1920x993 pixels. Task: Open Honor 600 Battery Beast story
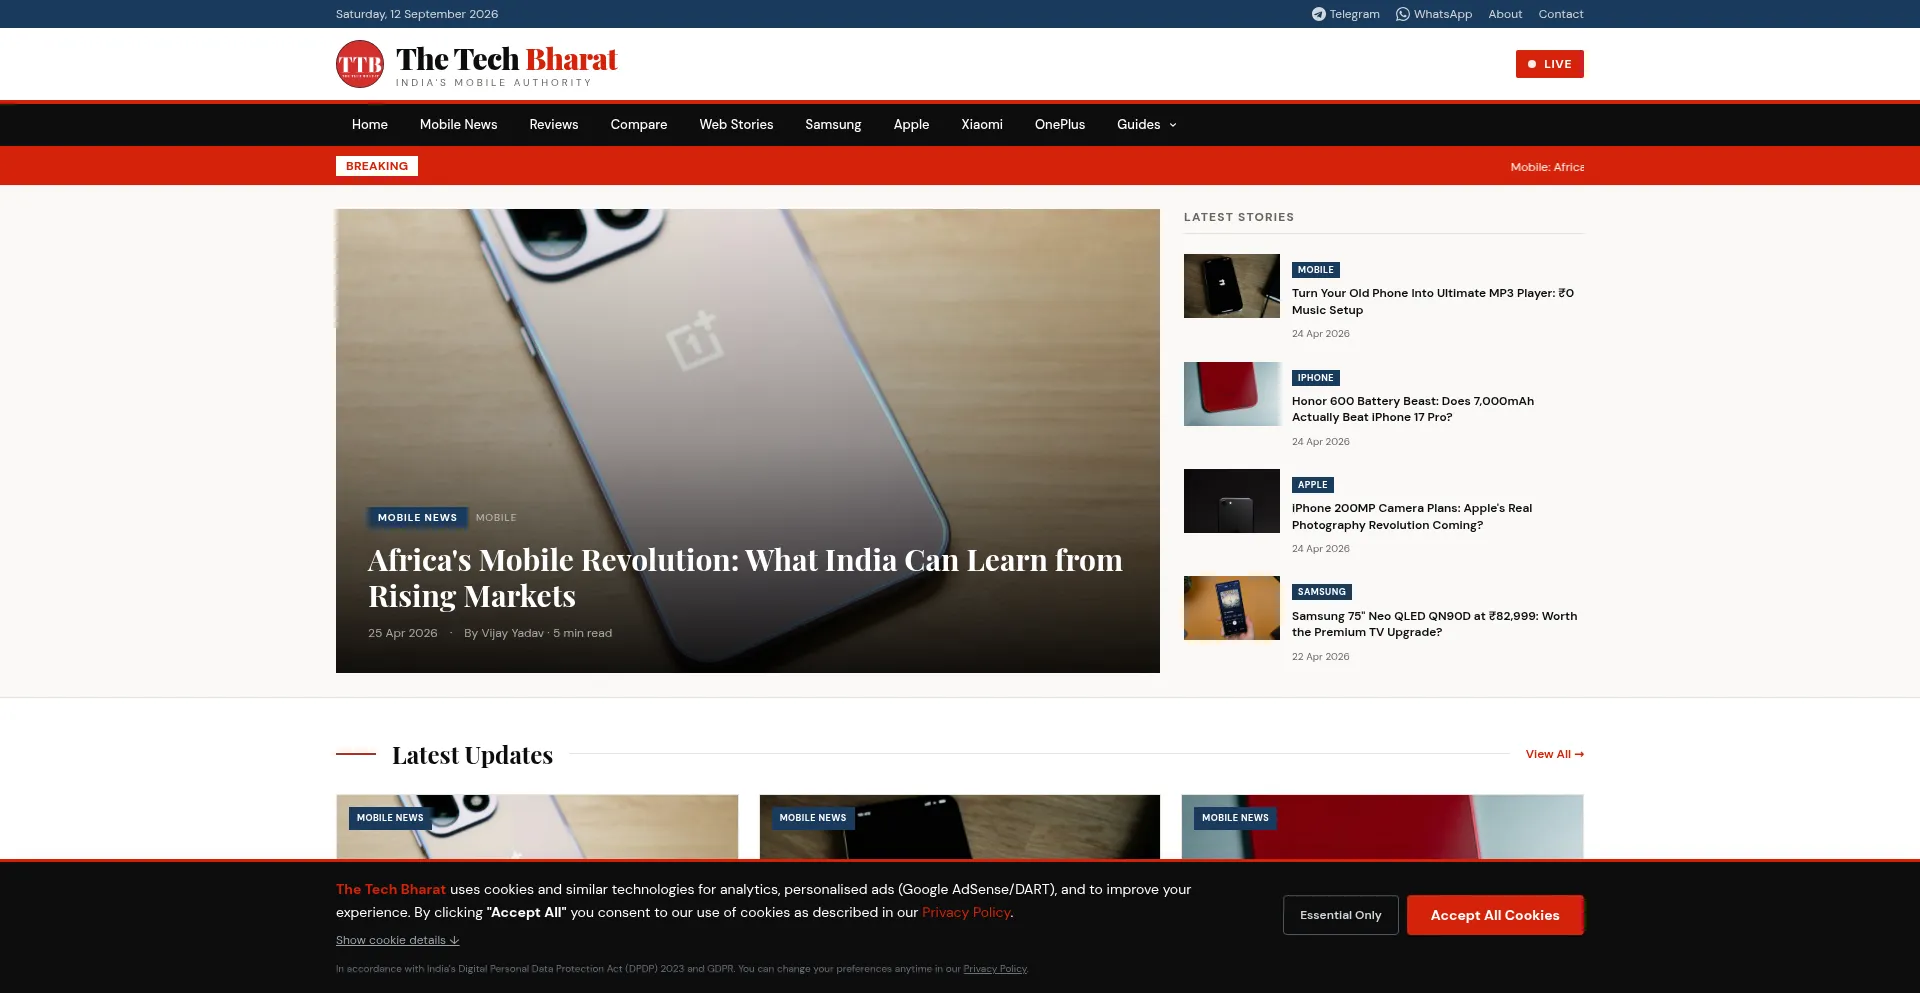point(1413,409)
